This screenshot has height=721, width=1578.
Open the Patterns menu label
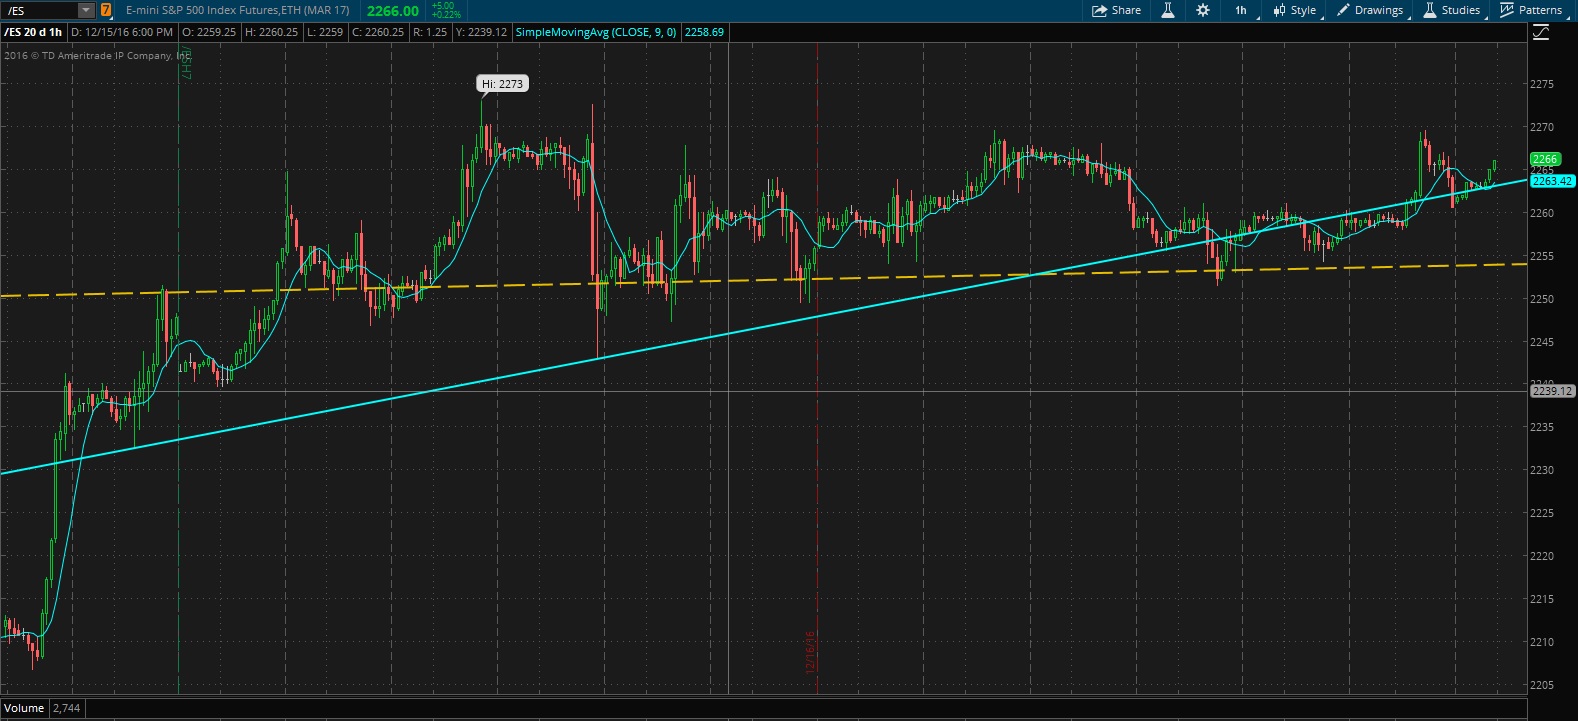[1540, 10]
